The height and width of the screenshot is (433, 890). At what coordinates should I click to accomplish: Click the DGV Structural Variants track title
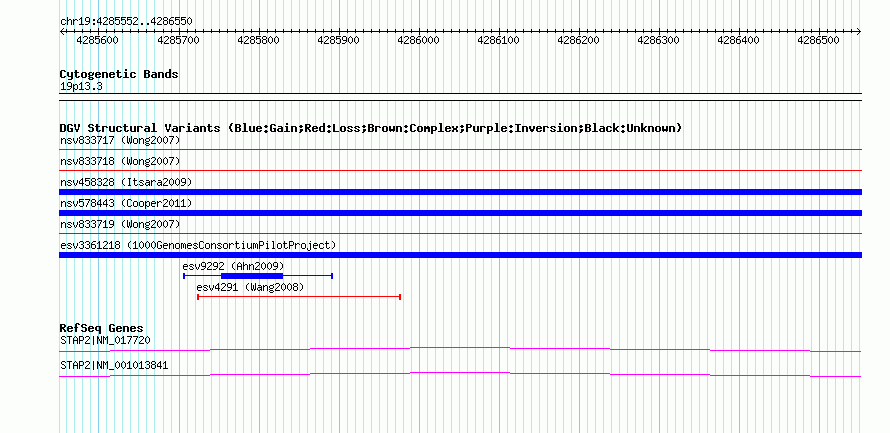point(371,128)
